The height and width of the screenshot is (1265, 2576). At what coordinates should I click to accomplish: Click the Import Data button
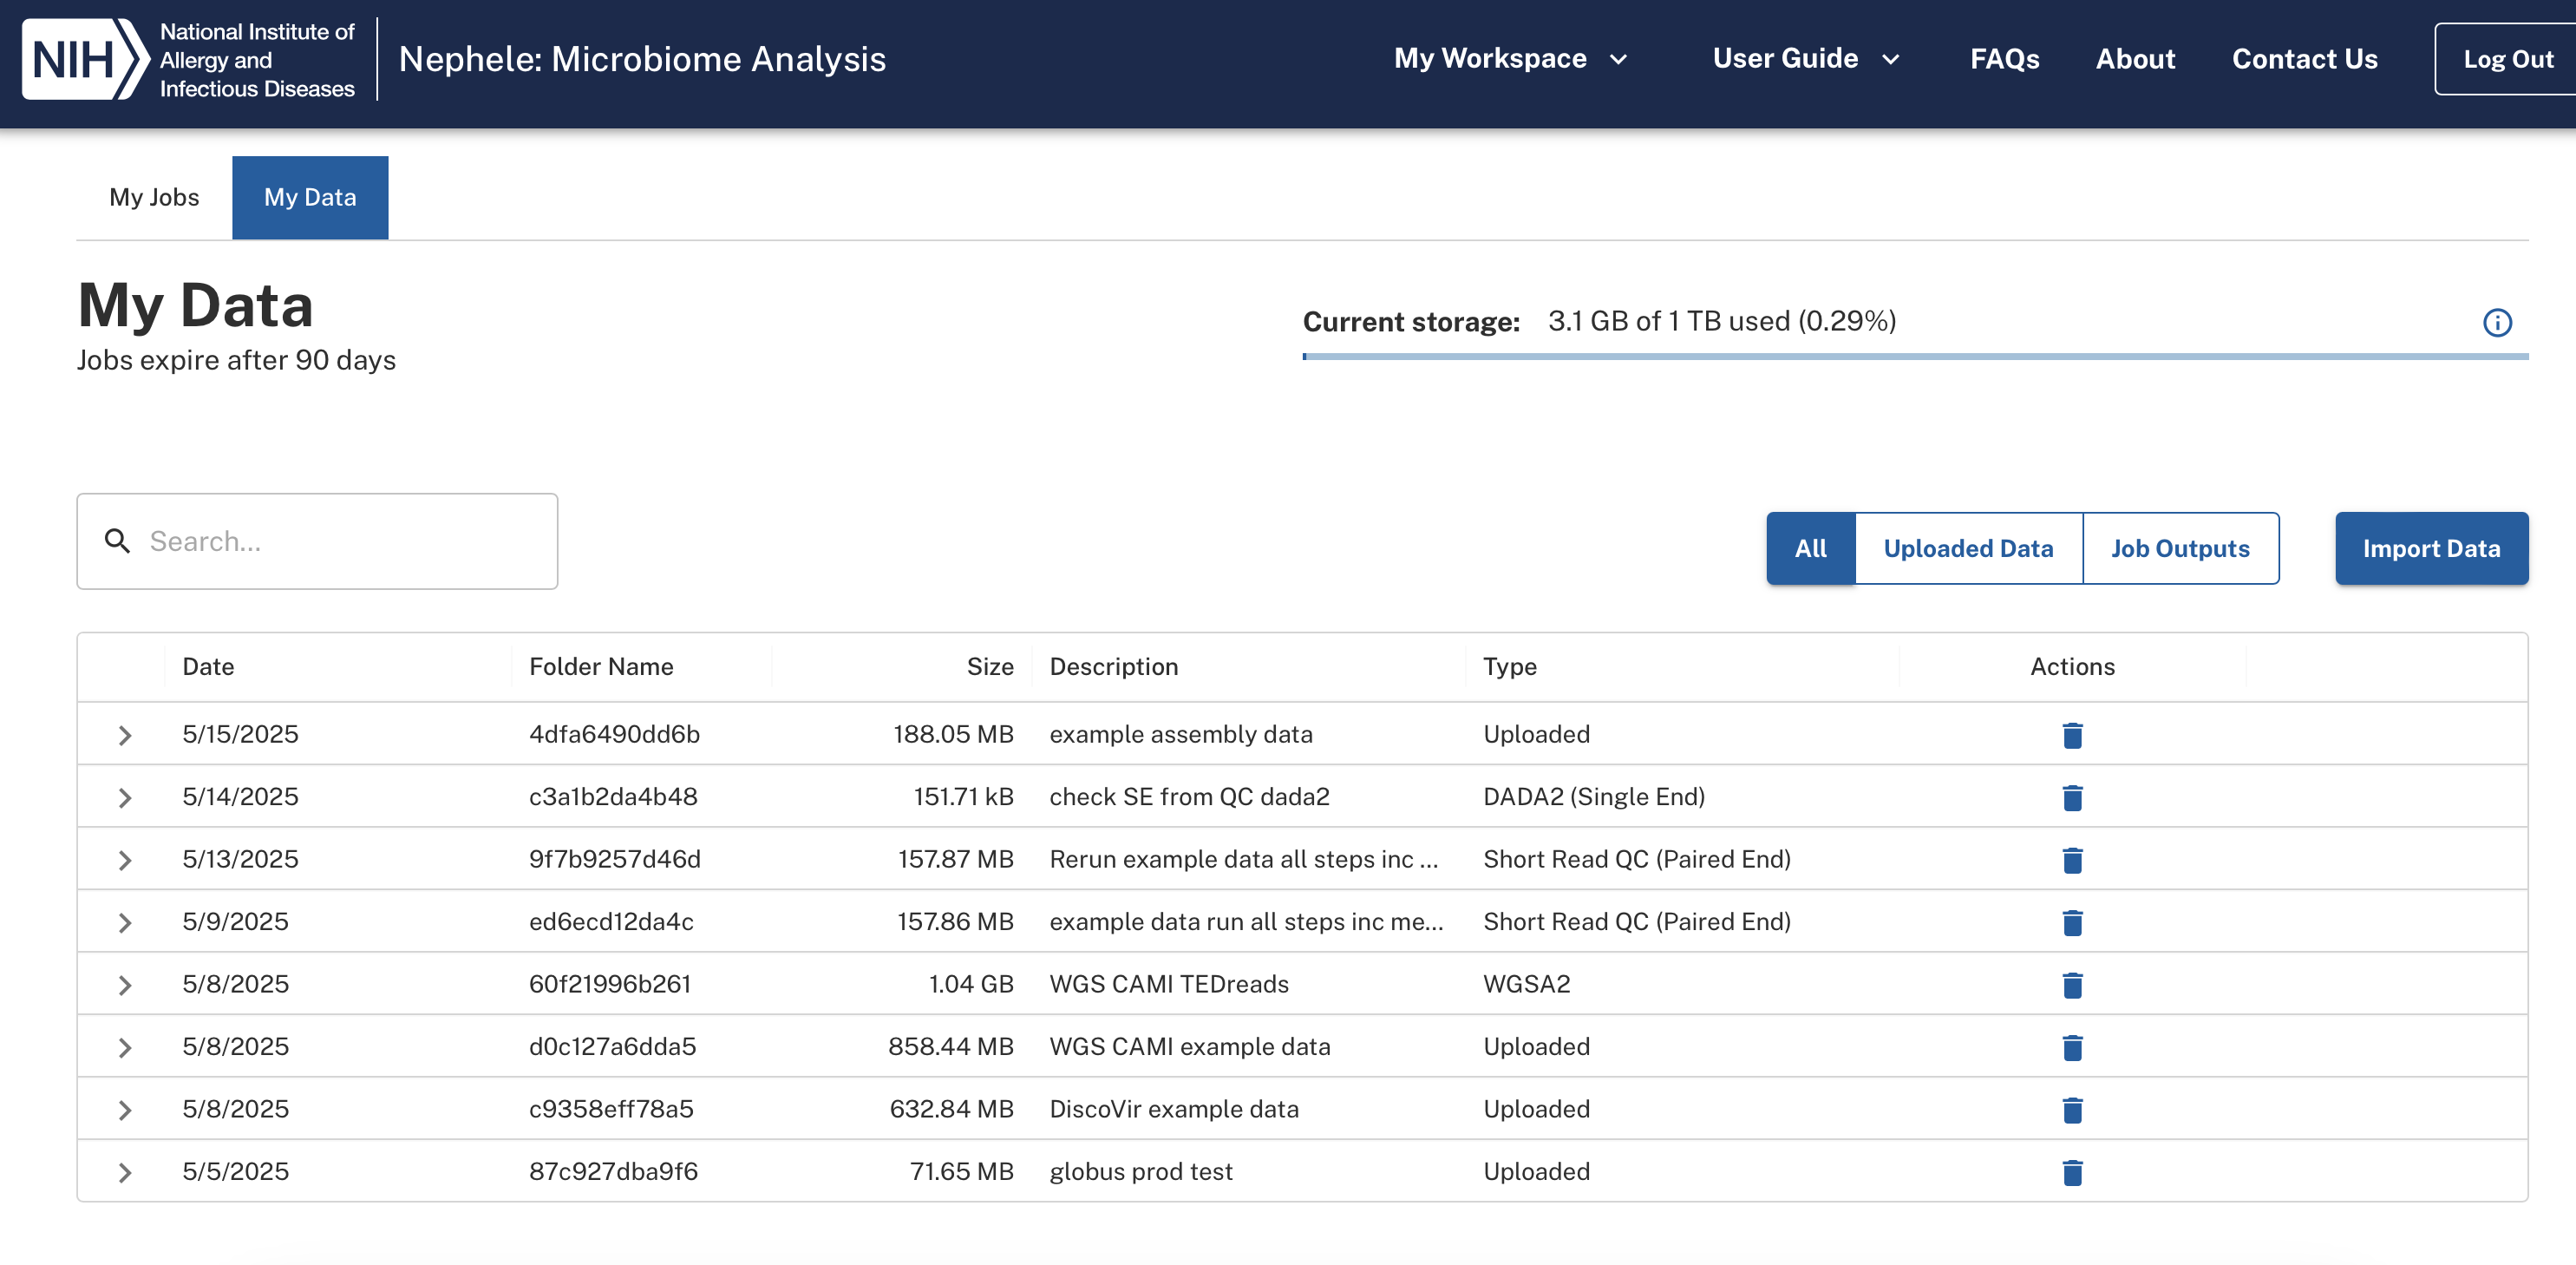pyautogui.click(x=2430, y=548)
